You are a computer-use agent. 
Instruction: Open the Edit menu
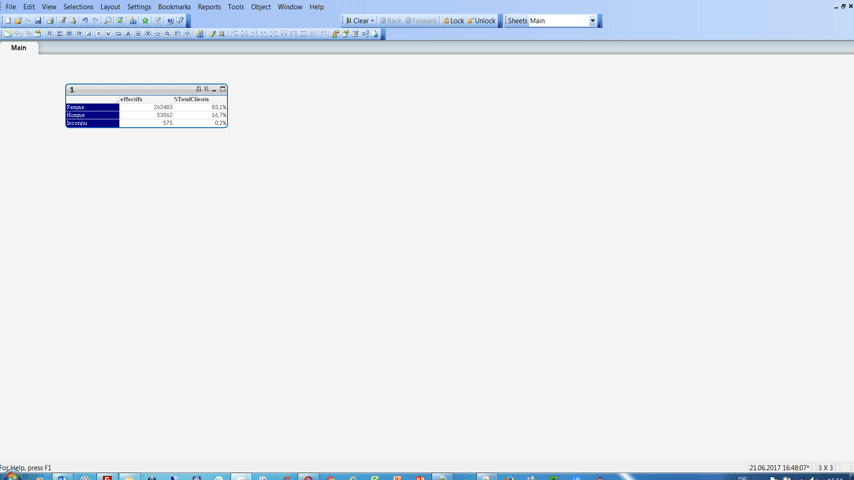tap(29, 7)
